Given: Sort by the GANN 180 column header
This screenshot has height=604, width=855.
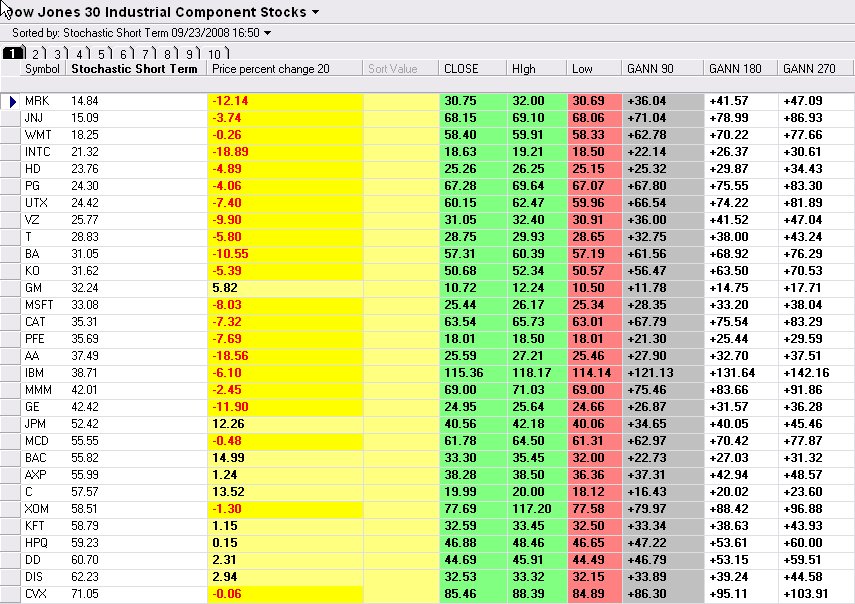Looking at the screenshot, I should (x=741, y=69).
